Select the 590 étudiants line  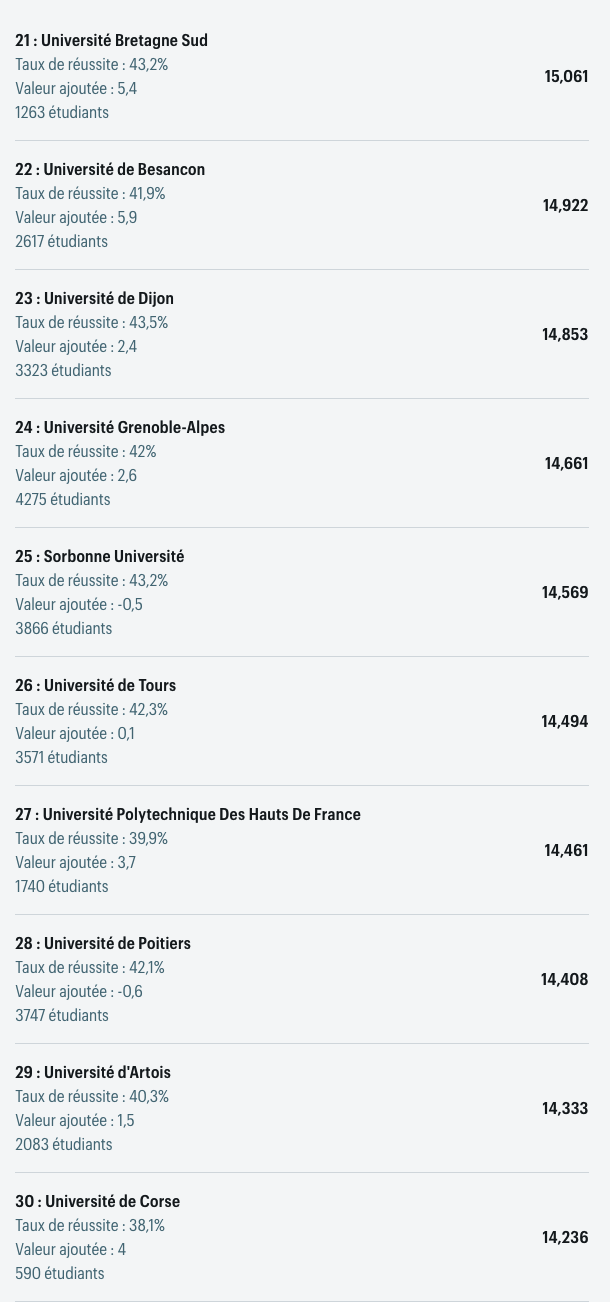[60, 1274]
